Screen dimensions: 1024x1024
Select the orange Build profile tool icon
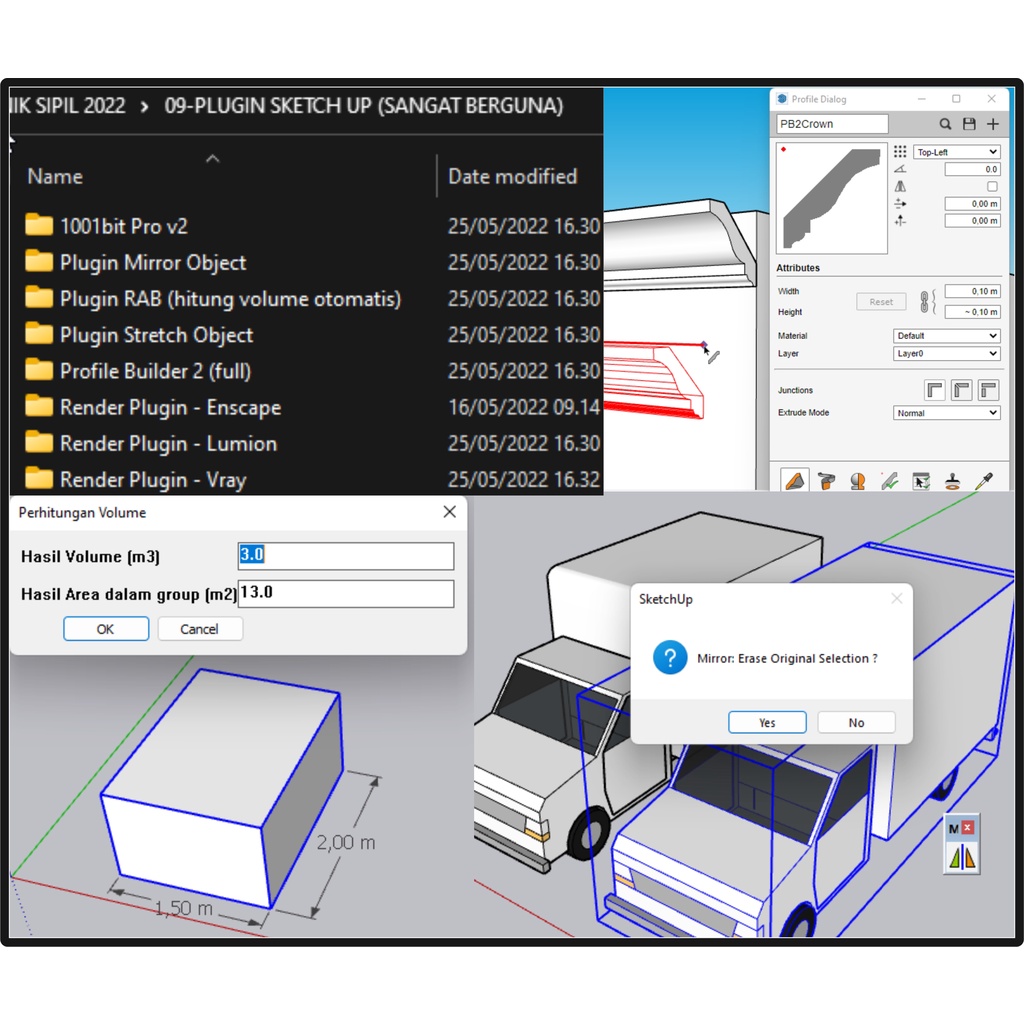795,481
